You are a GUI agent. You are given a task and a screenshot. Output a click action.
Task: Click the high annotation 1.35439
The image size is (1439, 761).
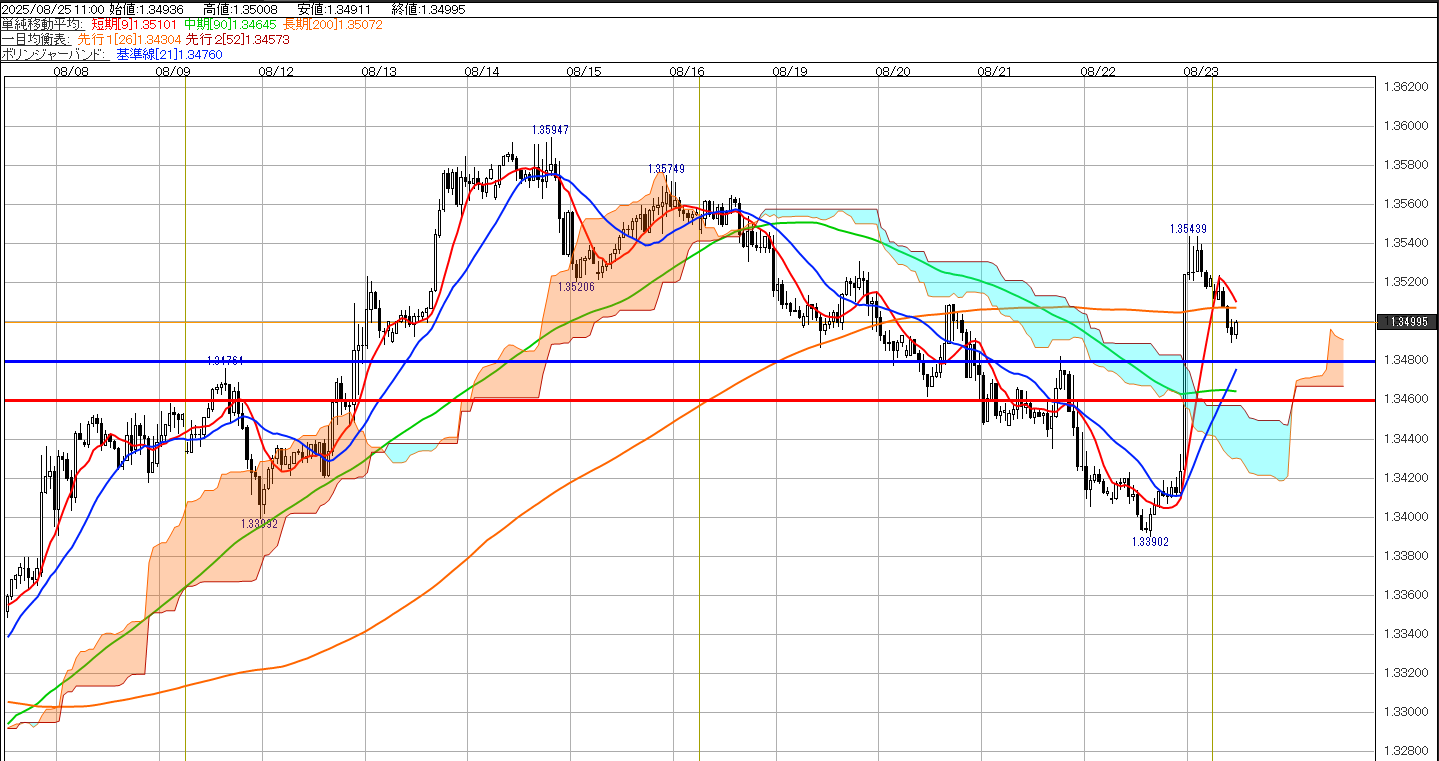[x=1189, y=228]
